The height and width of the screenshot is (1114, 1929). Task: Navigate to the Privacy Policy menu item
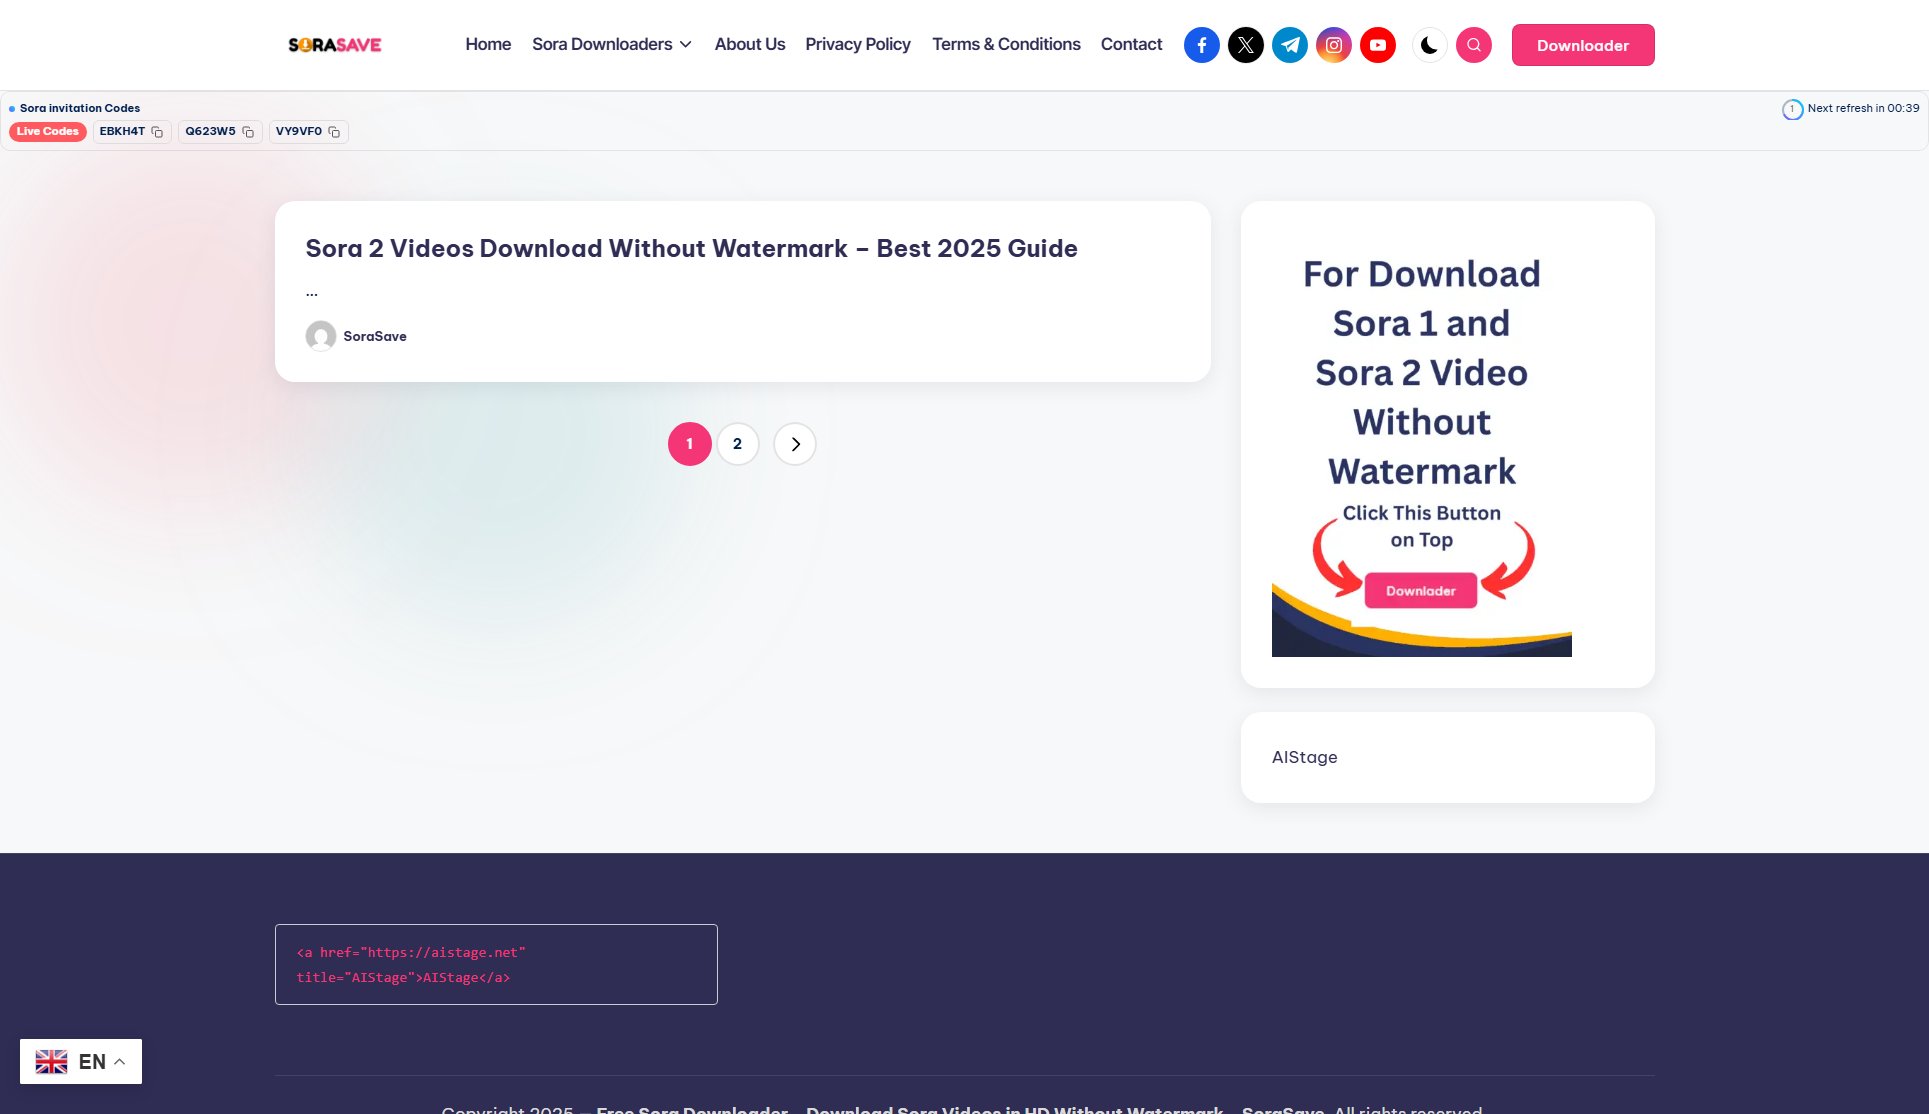tap(857, 44)
